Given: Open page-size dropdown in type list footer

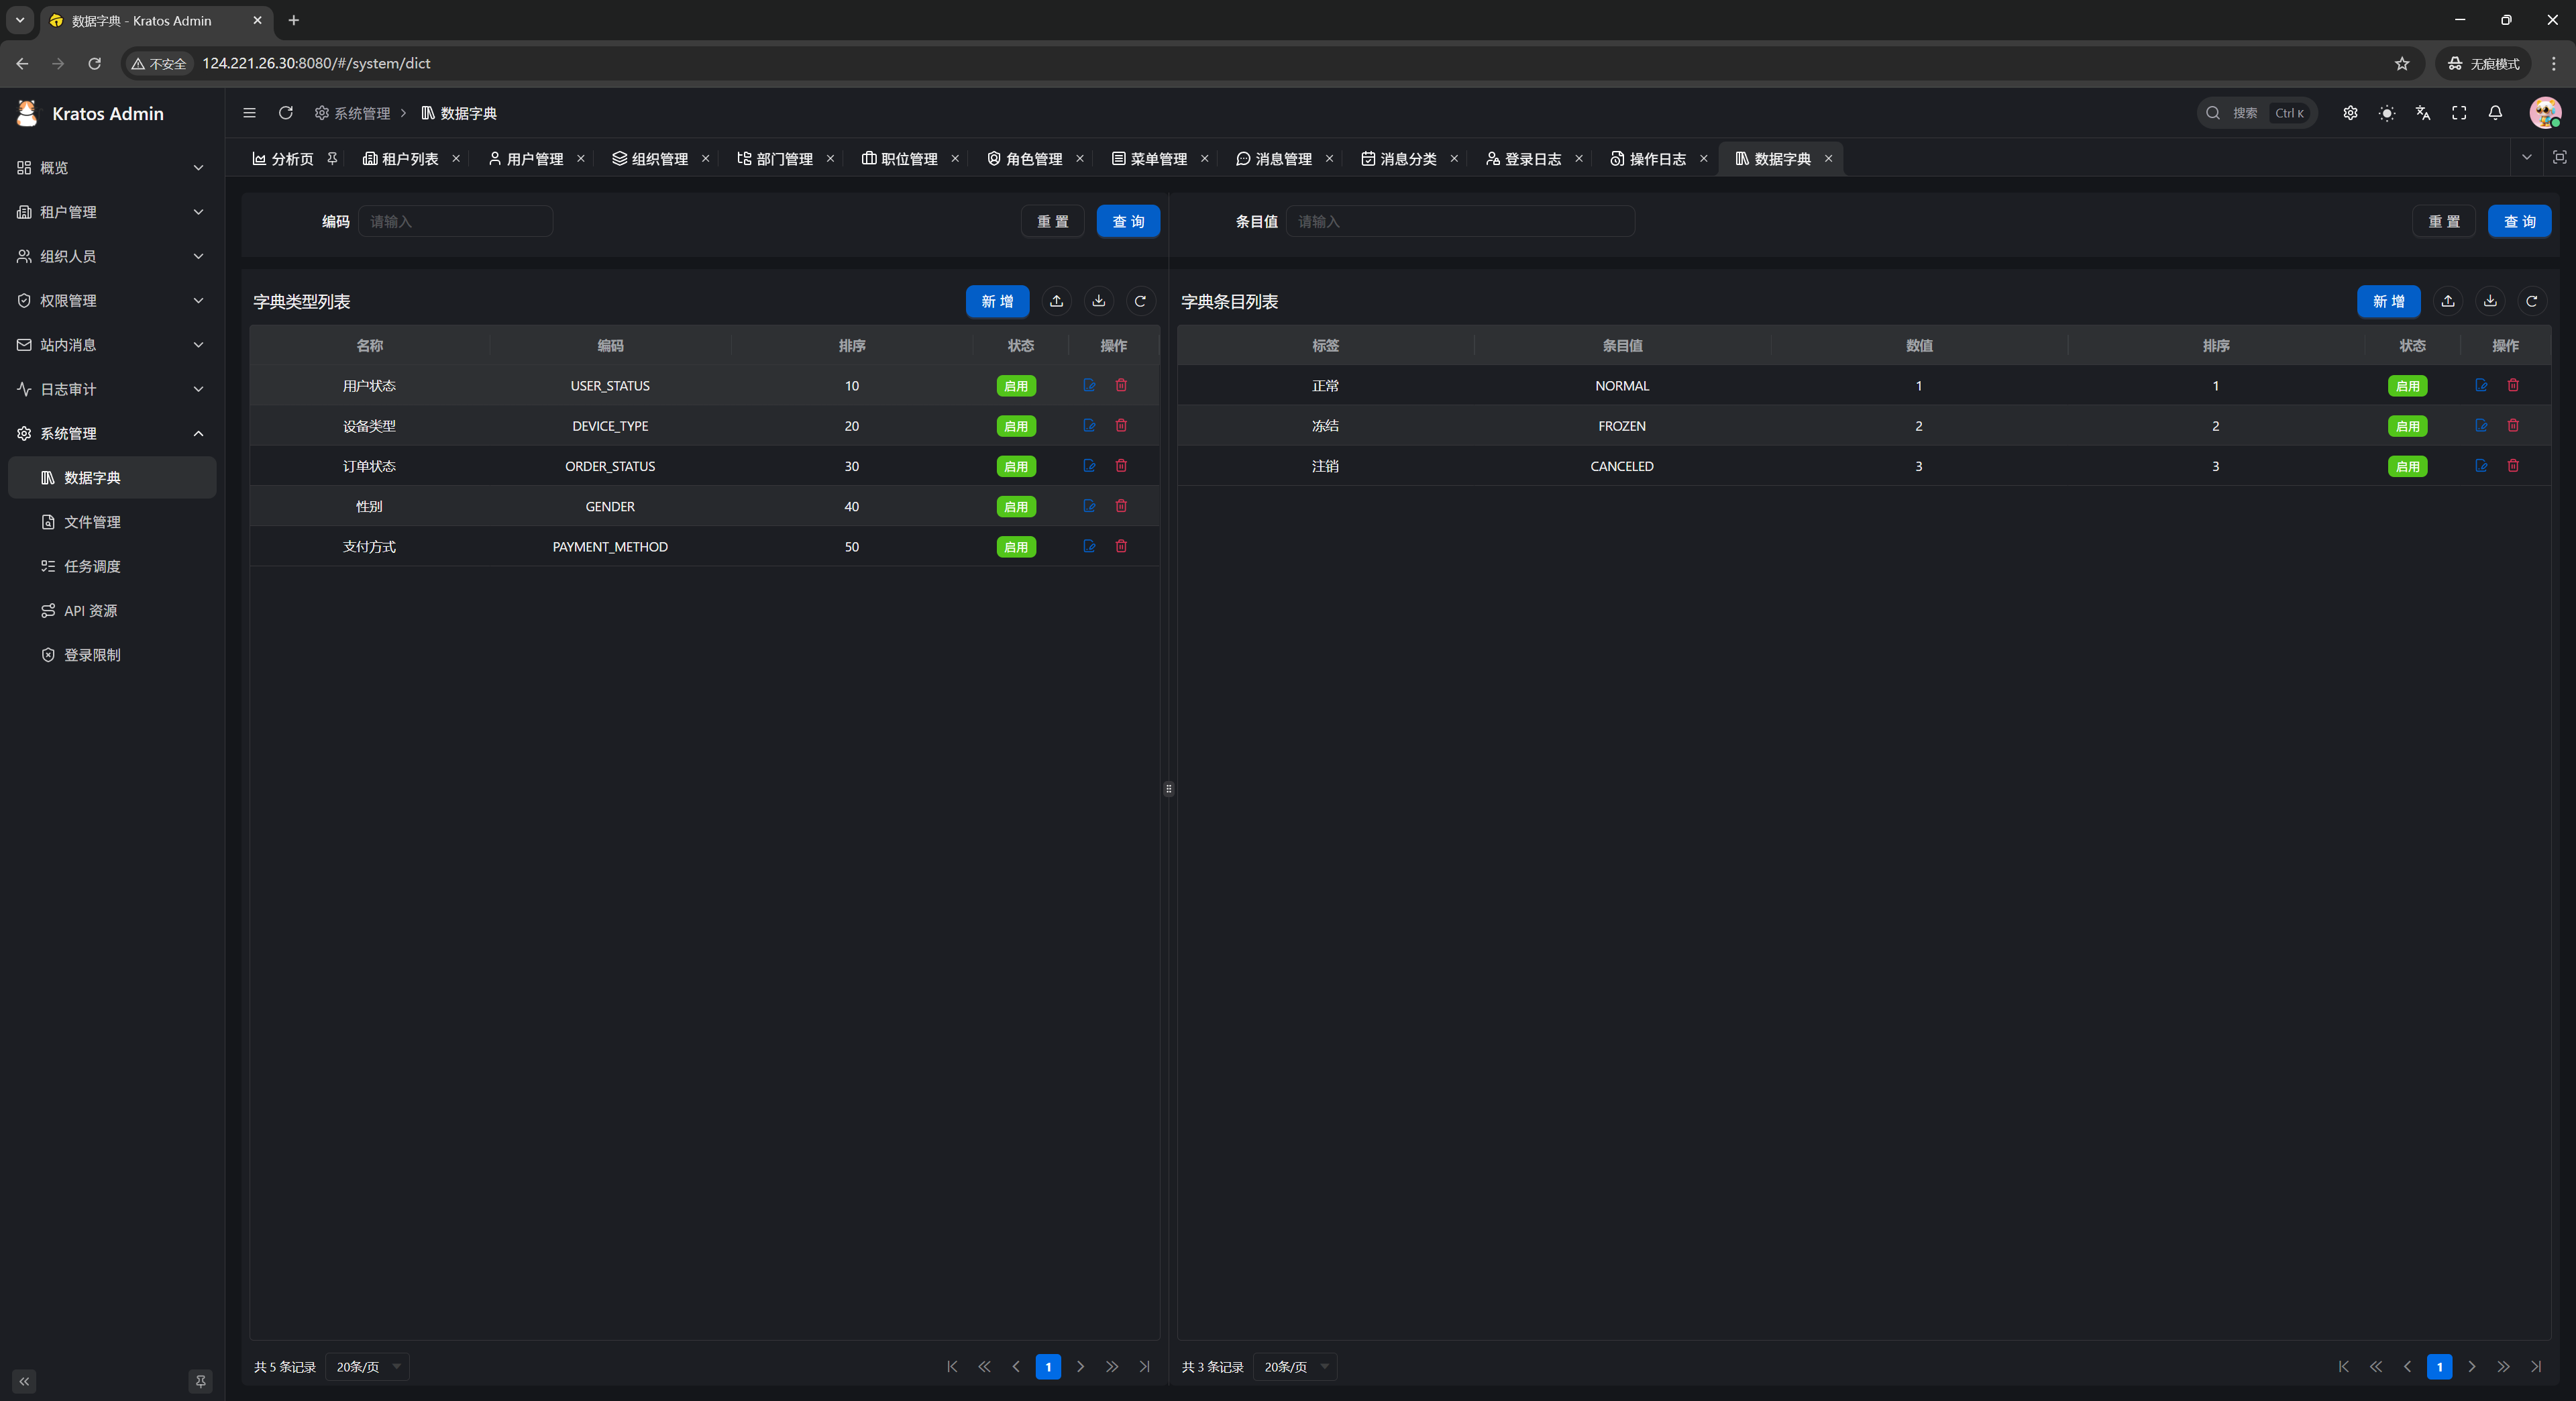Looking at the screenshot, I should pos(367,1366).
